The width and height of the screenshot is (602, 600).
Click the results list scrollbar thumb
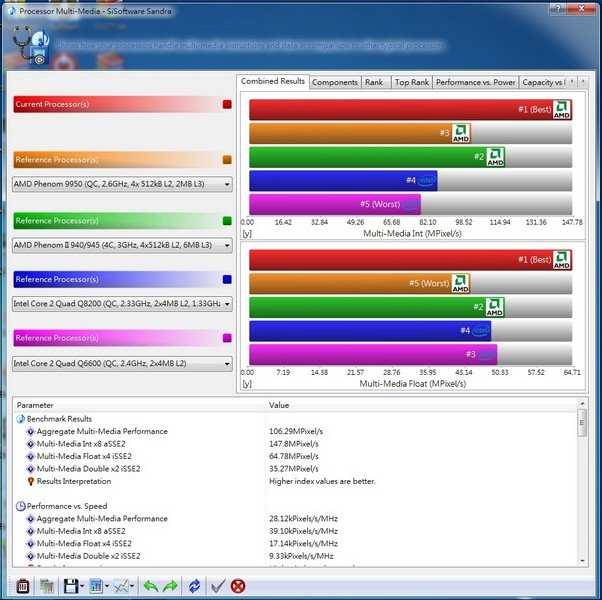click(582, 423)
